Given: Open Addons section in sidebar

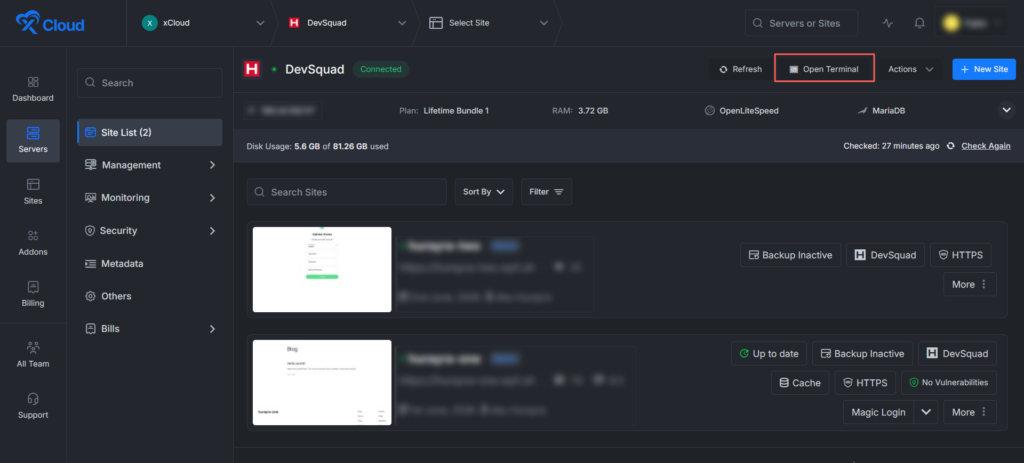Looking at the screenshot, I should click(33, 243).
